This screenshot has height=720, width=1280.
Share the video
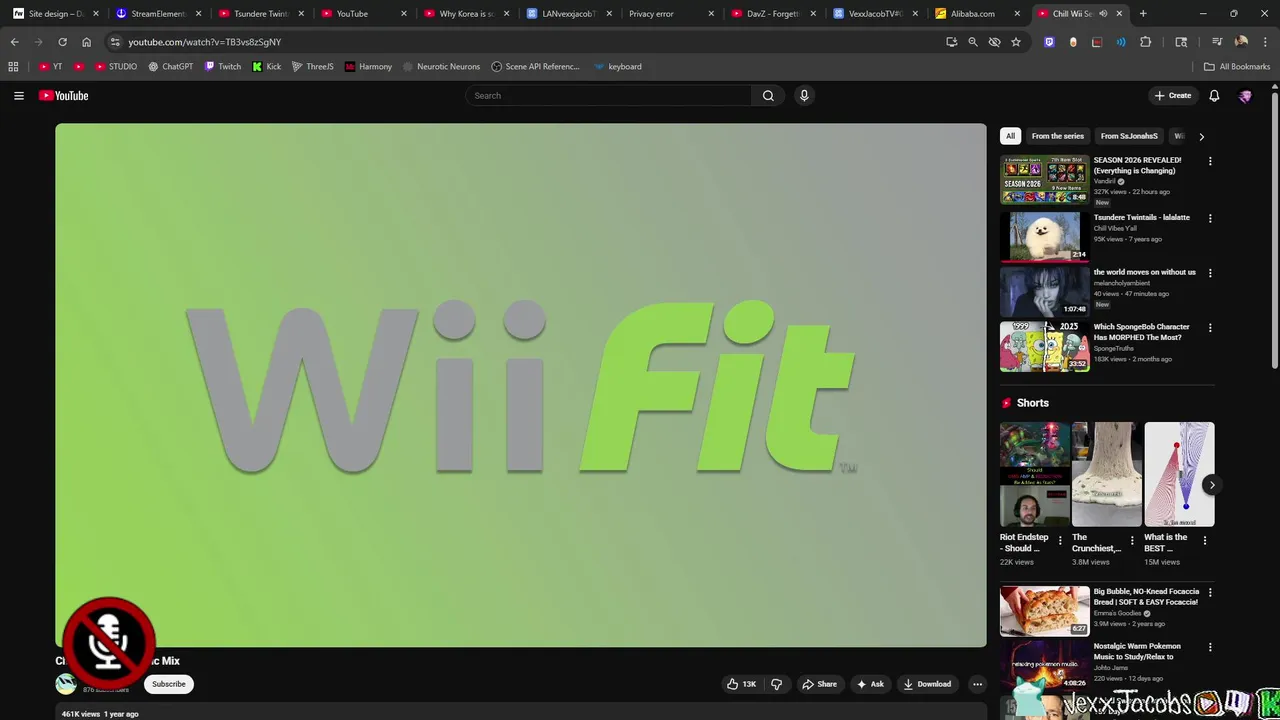click(x=819, y=684)
